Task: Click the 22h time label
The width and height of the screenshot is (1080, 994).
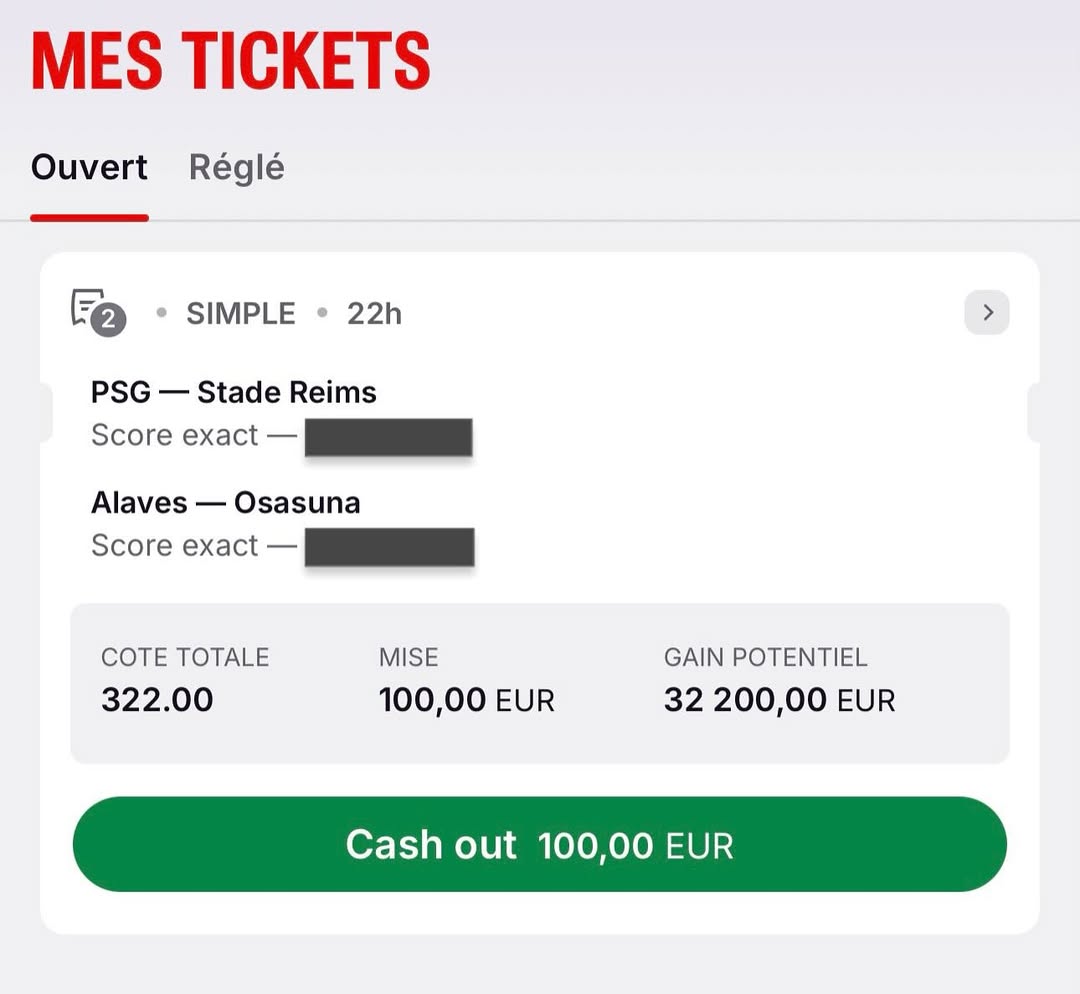Action: [374, 313]
